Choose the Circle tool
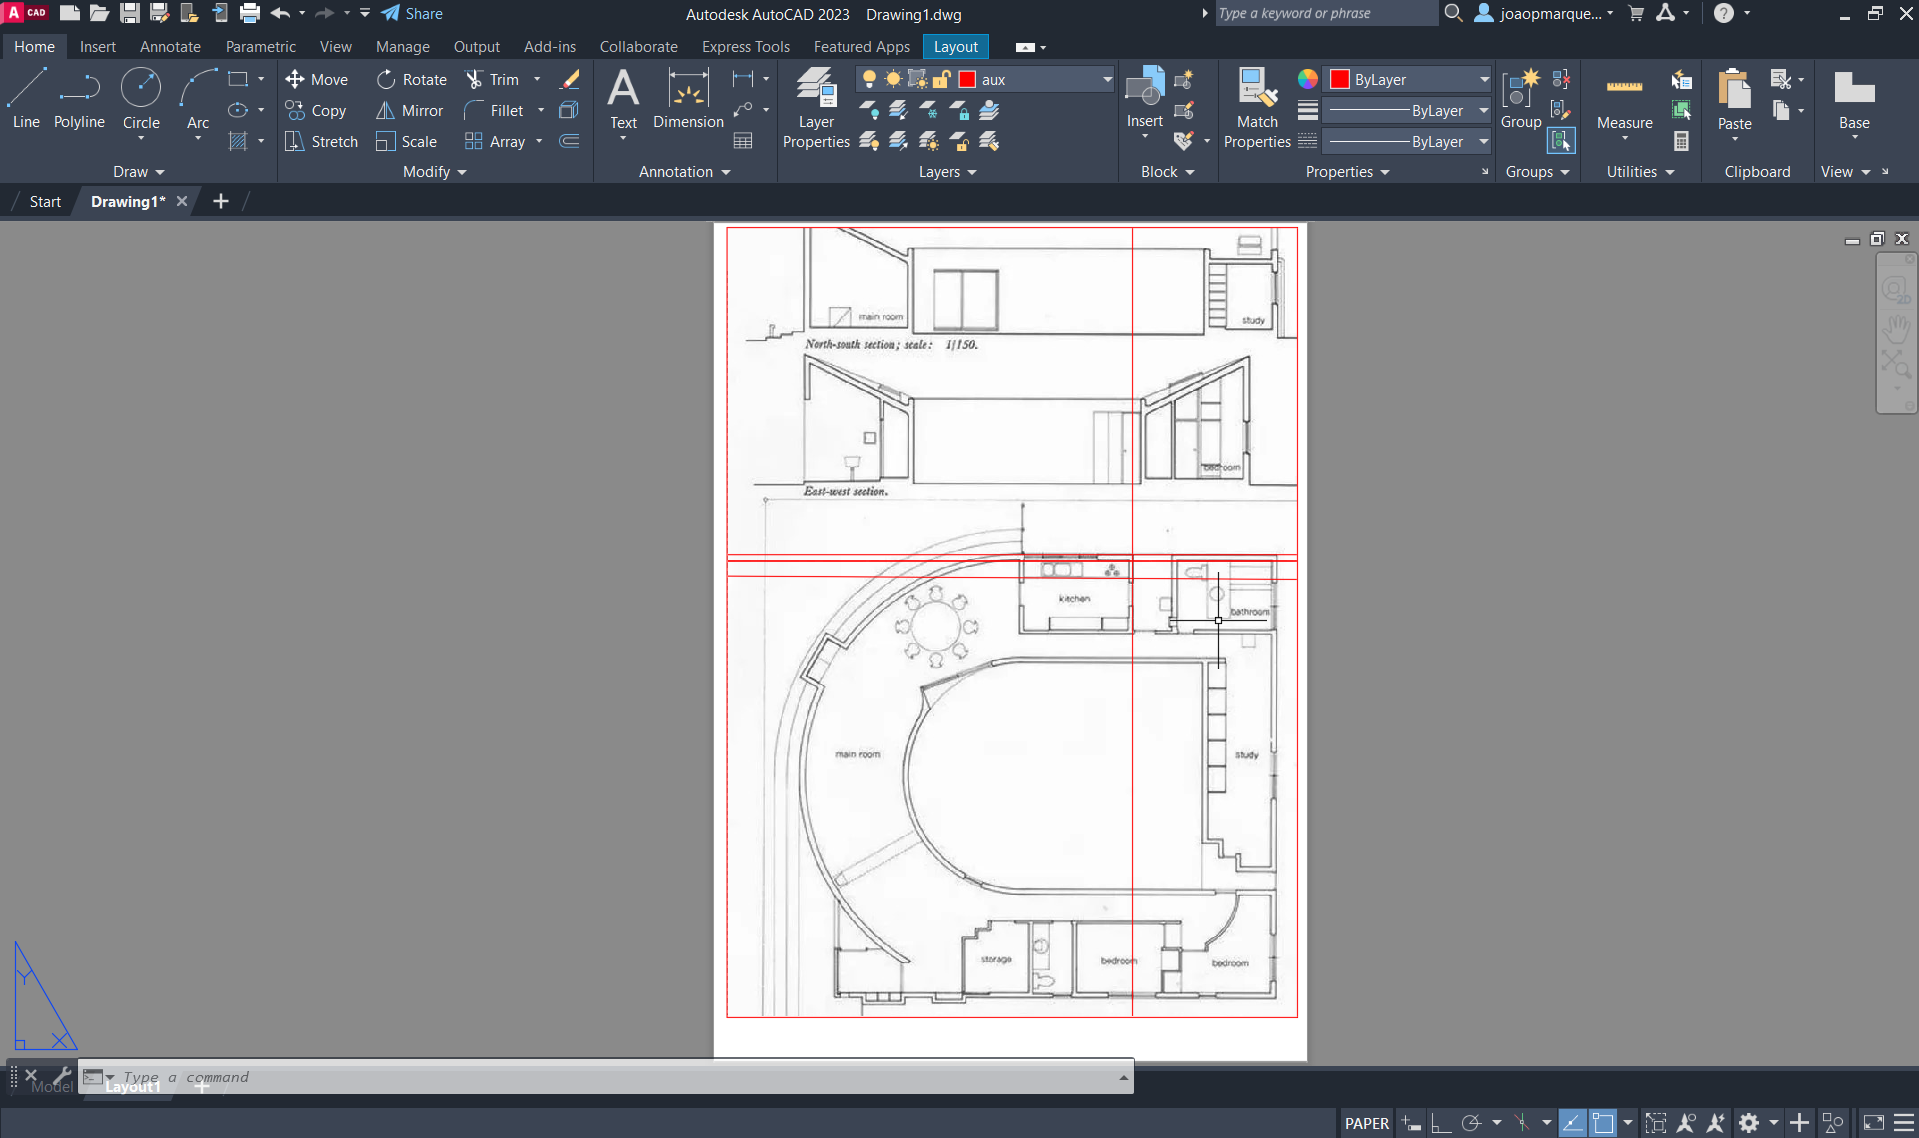The width and height of the screenshot is (1919, 1138). coord(141,99)
